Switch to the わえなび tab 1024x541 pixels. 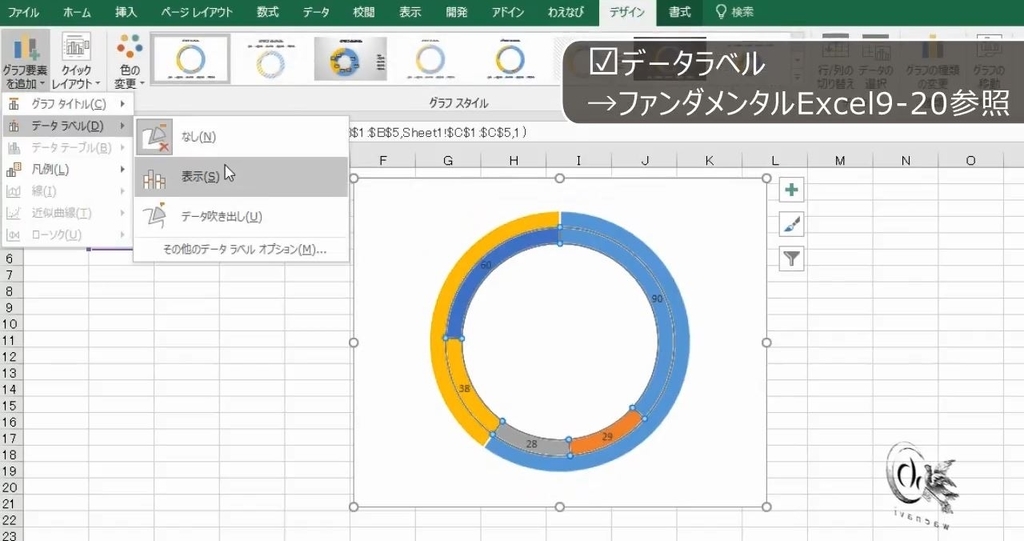click(x=566, y=12)
